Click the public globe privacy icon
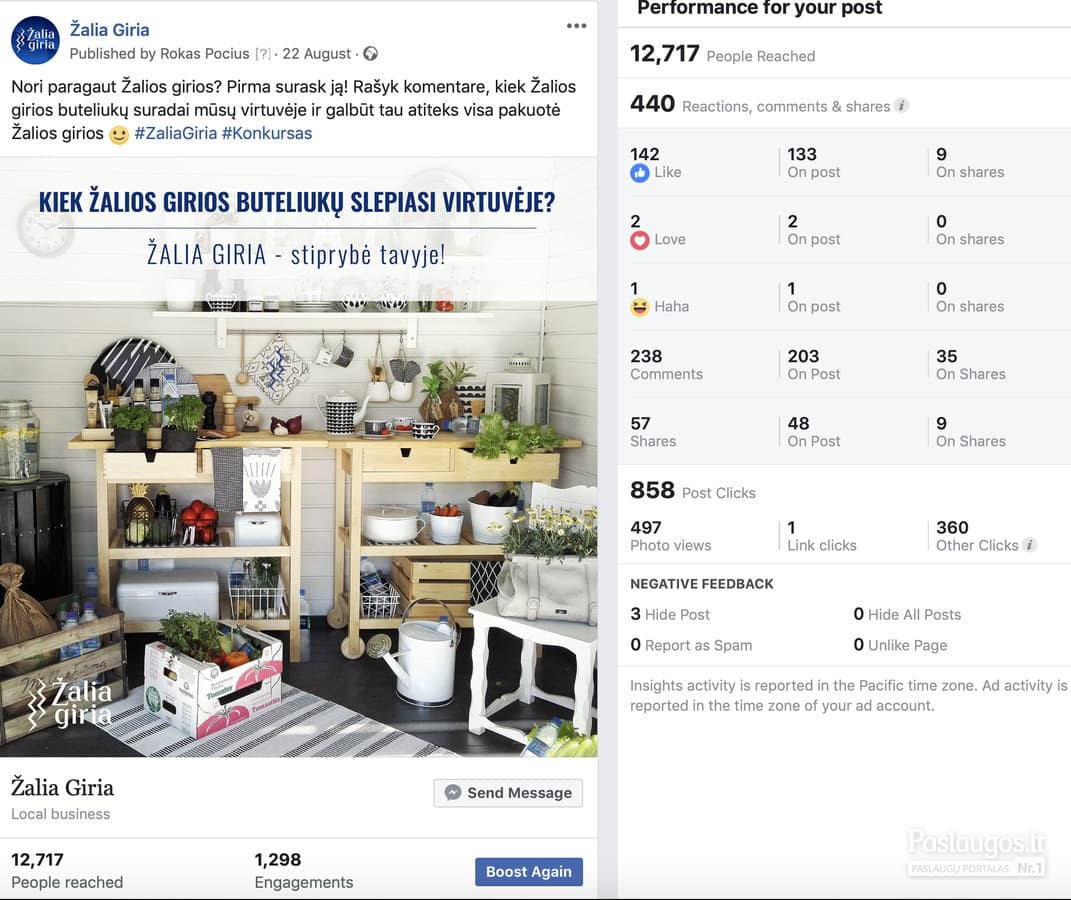Viewport: 1071px width, 900px height. click(370, 53)
